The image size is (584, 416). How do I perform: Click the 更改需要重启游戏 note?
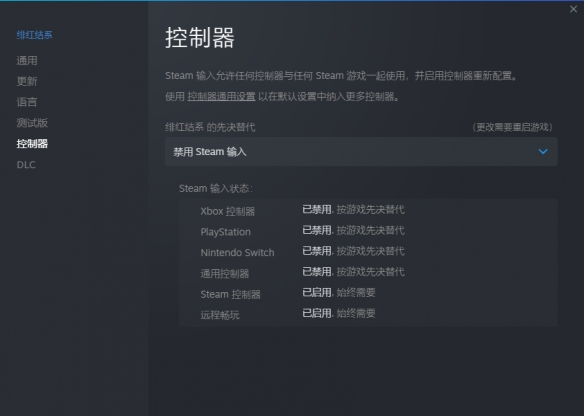click(512, 127)
